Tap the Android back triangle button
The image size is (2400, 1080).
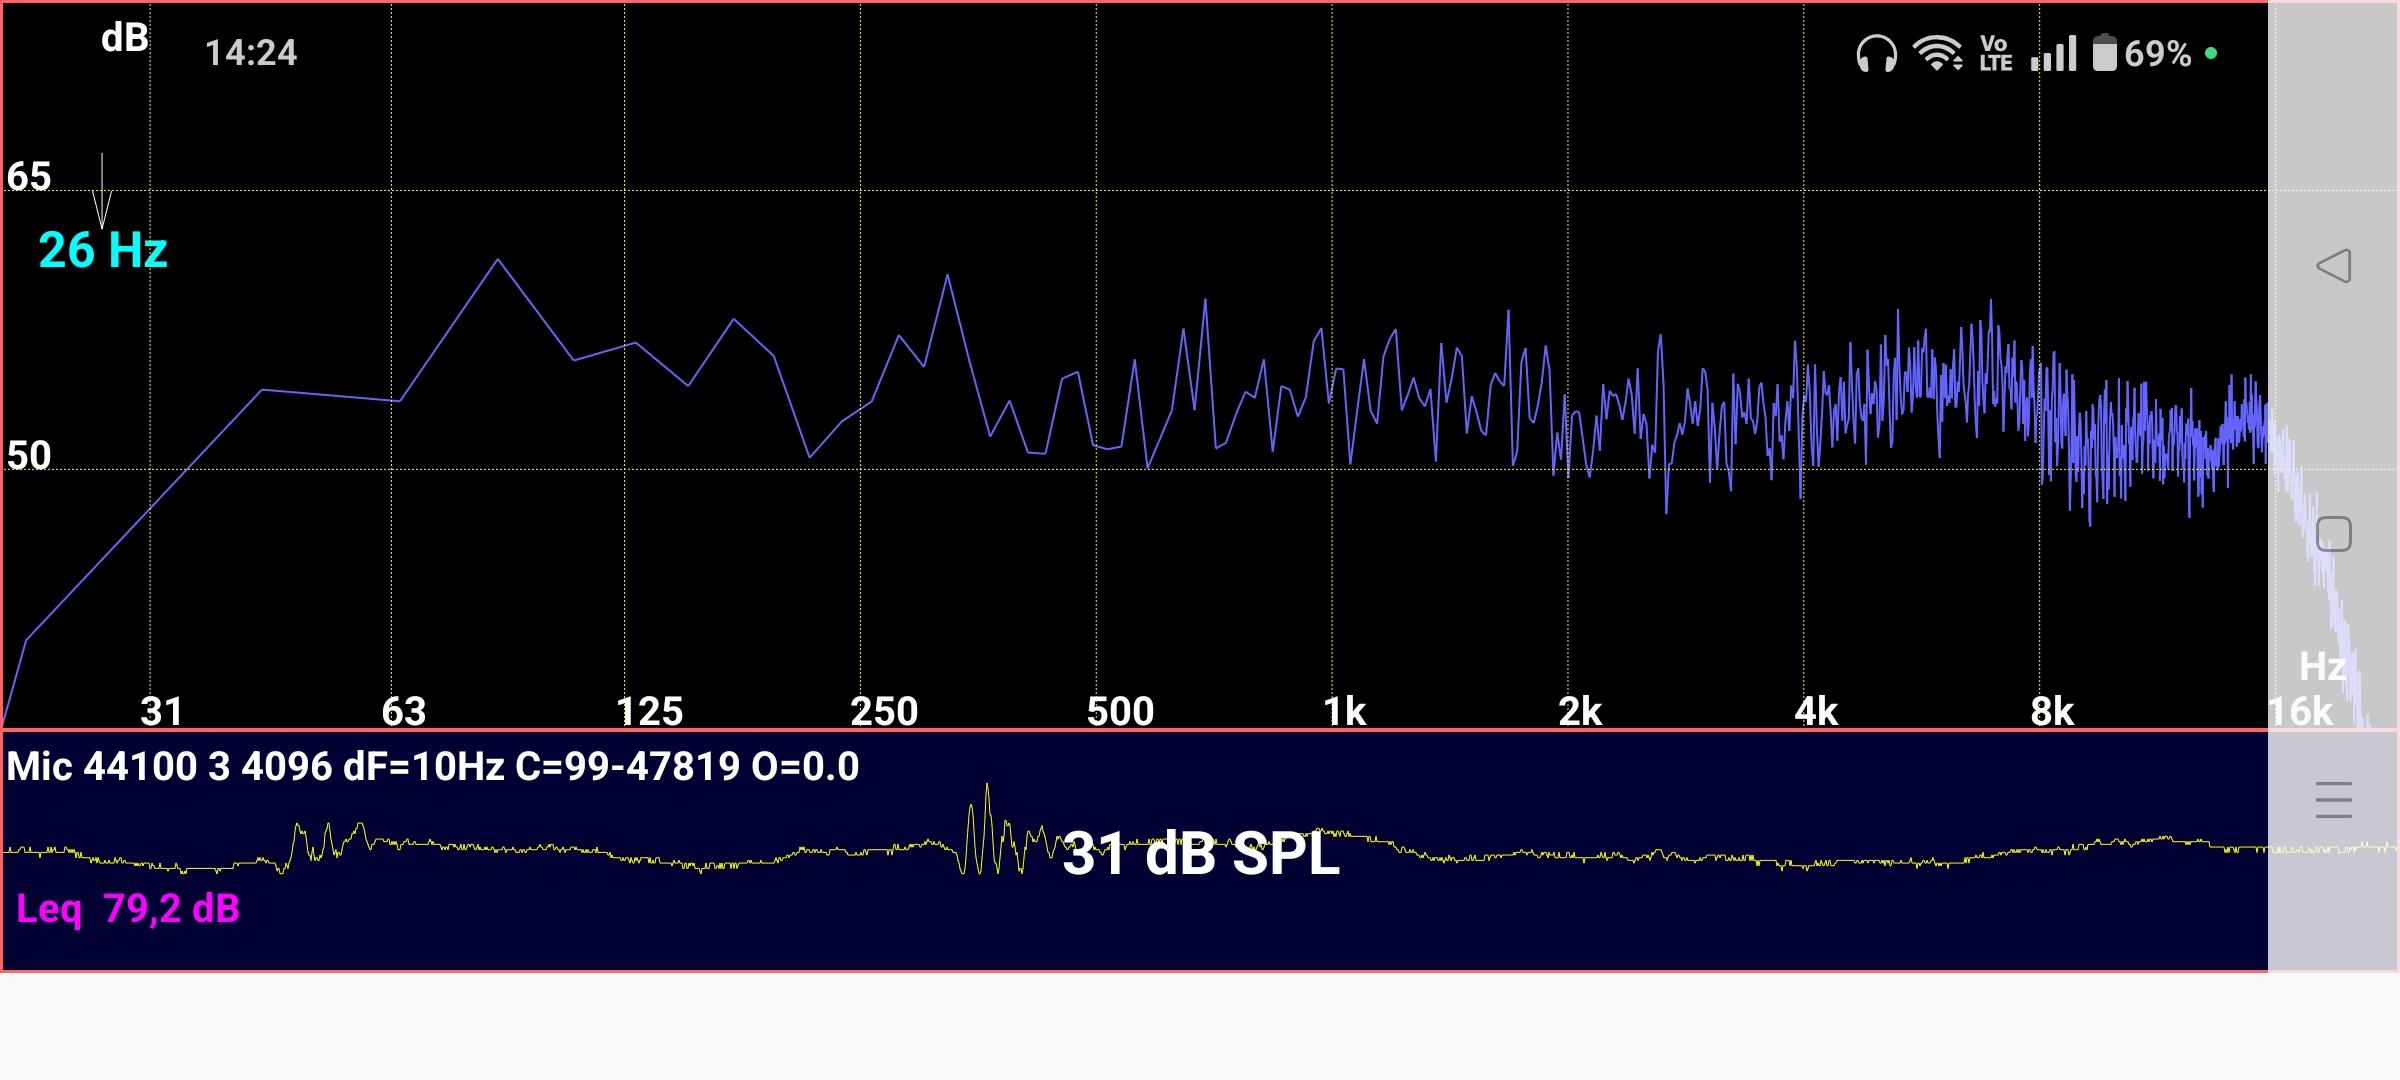click(x=2333, y=266)
